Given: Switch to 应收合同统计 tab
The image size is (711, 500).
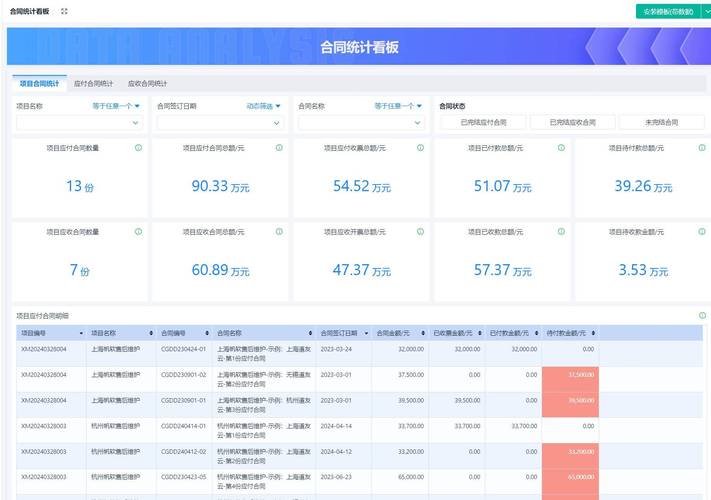Looking at the screenshot, I should [147, 84].
